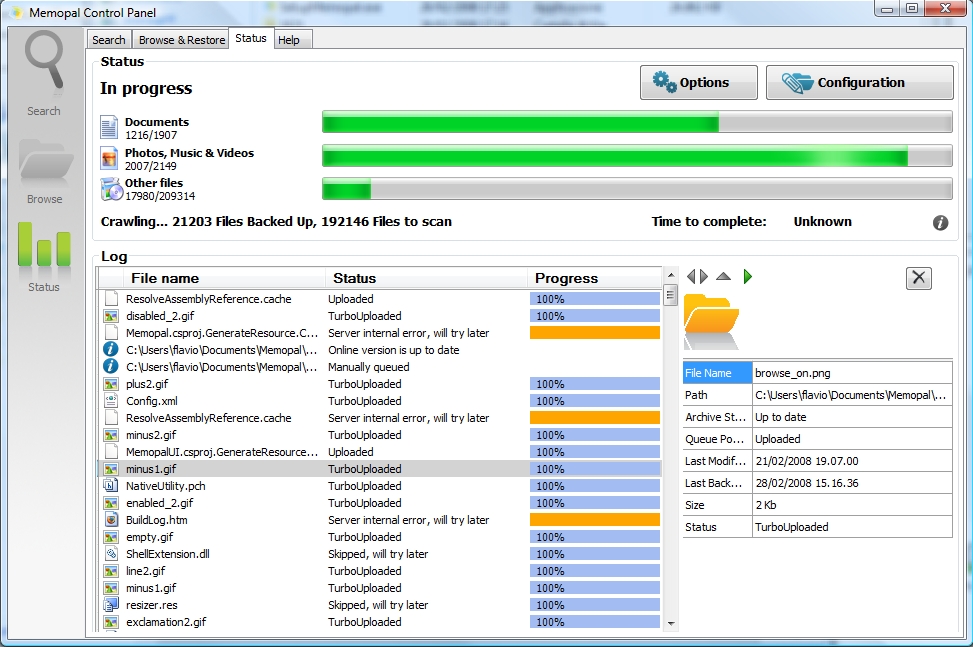Select Memopal.csproj.GenerateResource.C... log row
973x647 pixels.
pos(380,332)
